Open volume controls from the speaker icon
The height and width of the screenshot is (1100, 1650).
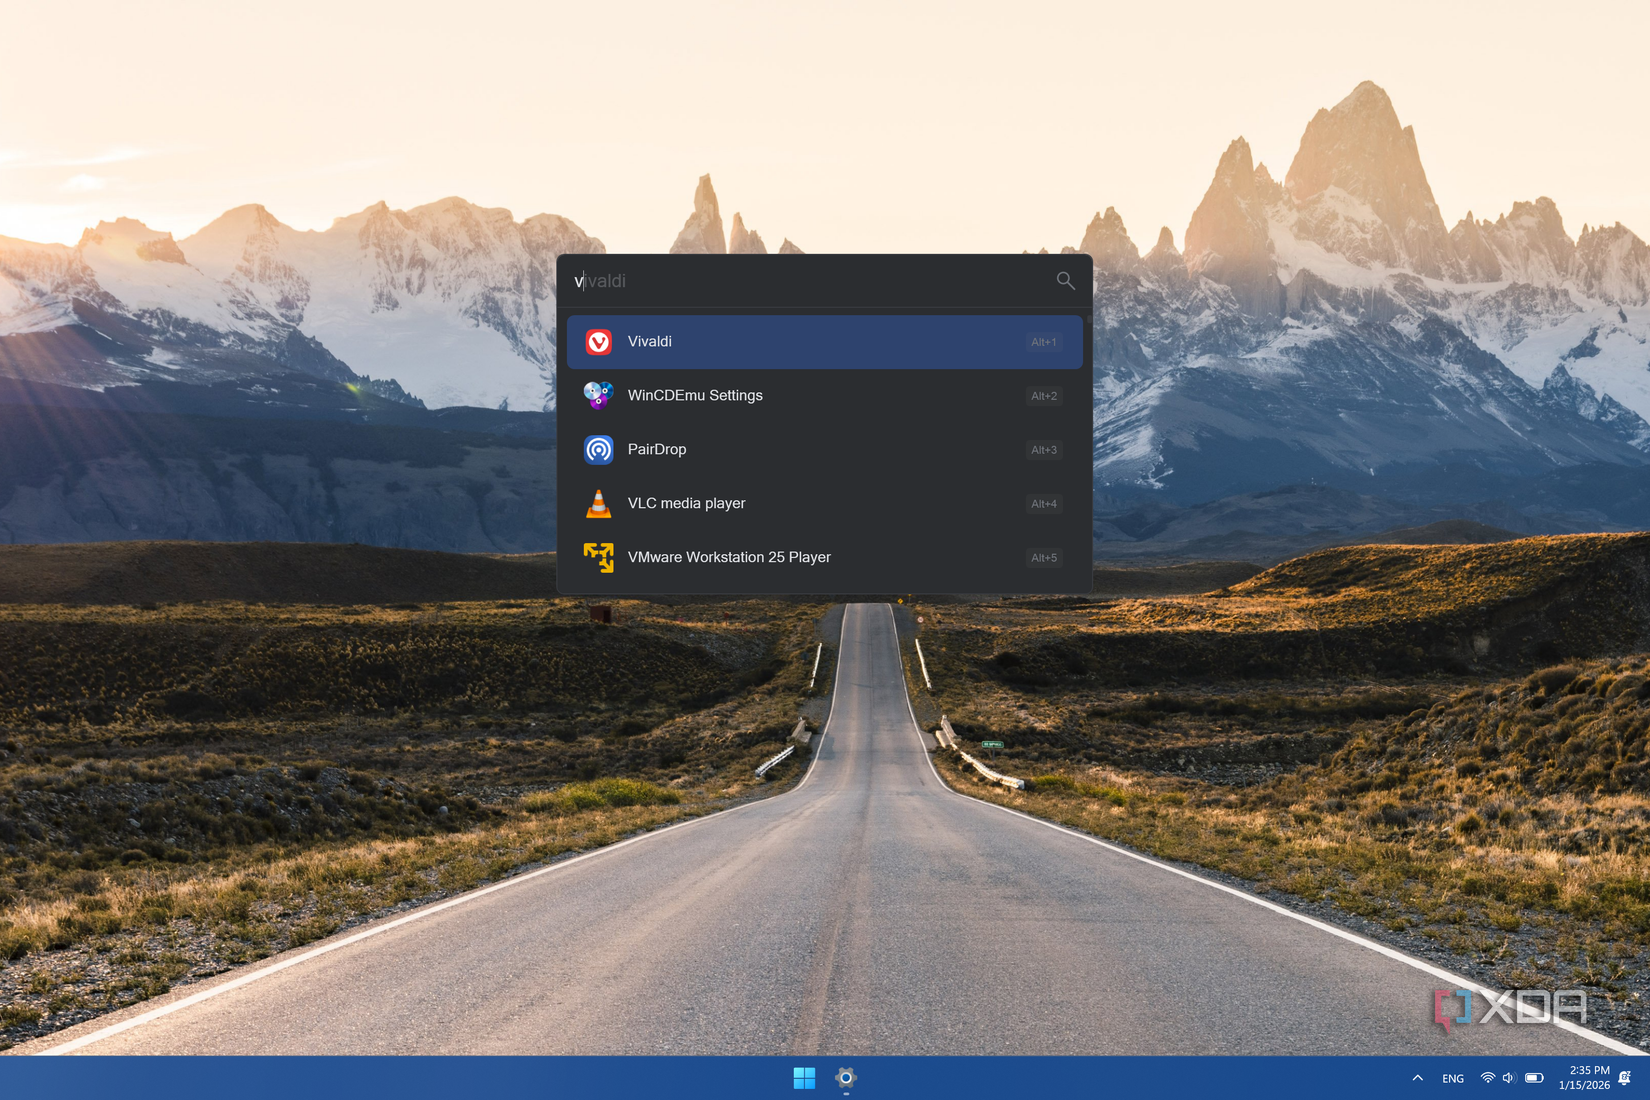(1509, 1078)
